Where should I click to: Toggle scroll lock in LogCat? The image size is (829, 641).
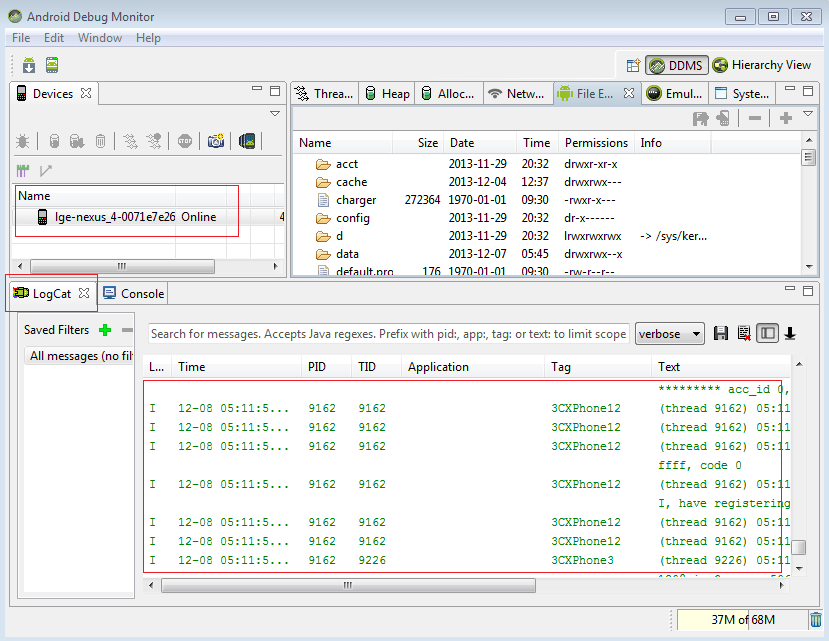click(790, 333)
